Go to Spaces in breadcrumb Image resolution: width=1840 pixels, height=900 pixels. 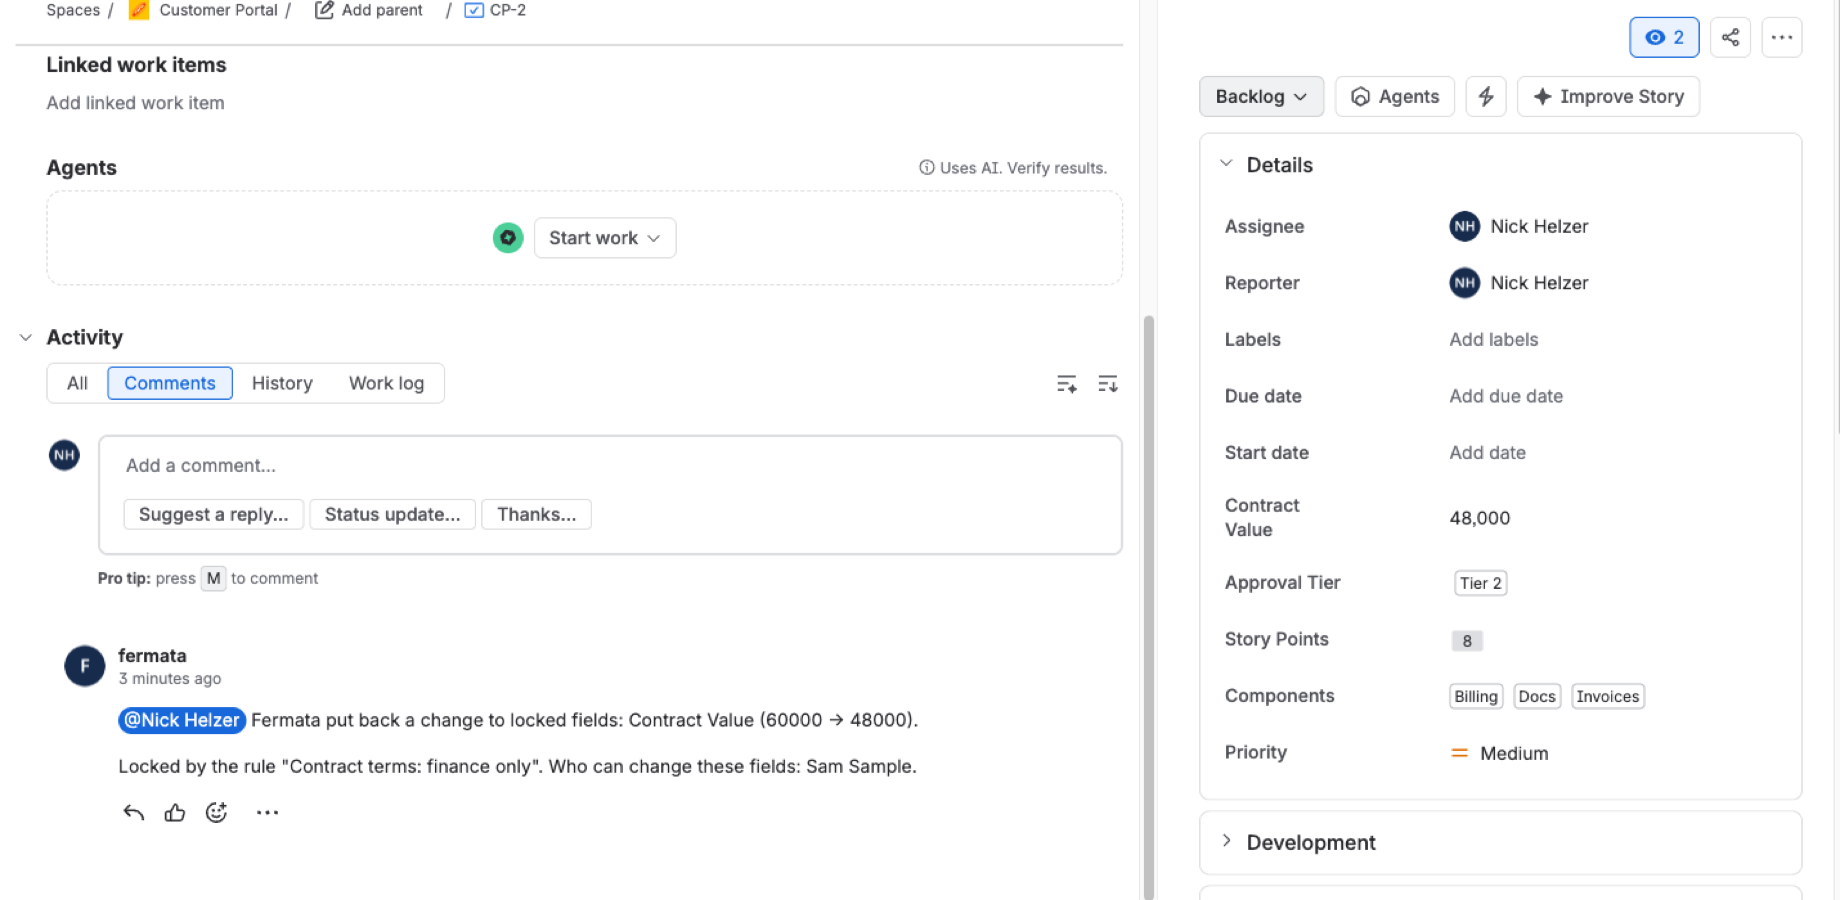[73, 10]
